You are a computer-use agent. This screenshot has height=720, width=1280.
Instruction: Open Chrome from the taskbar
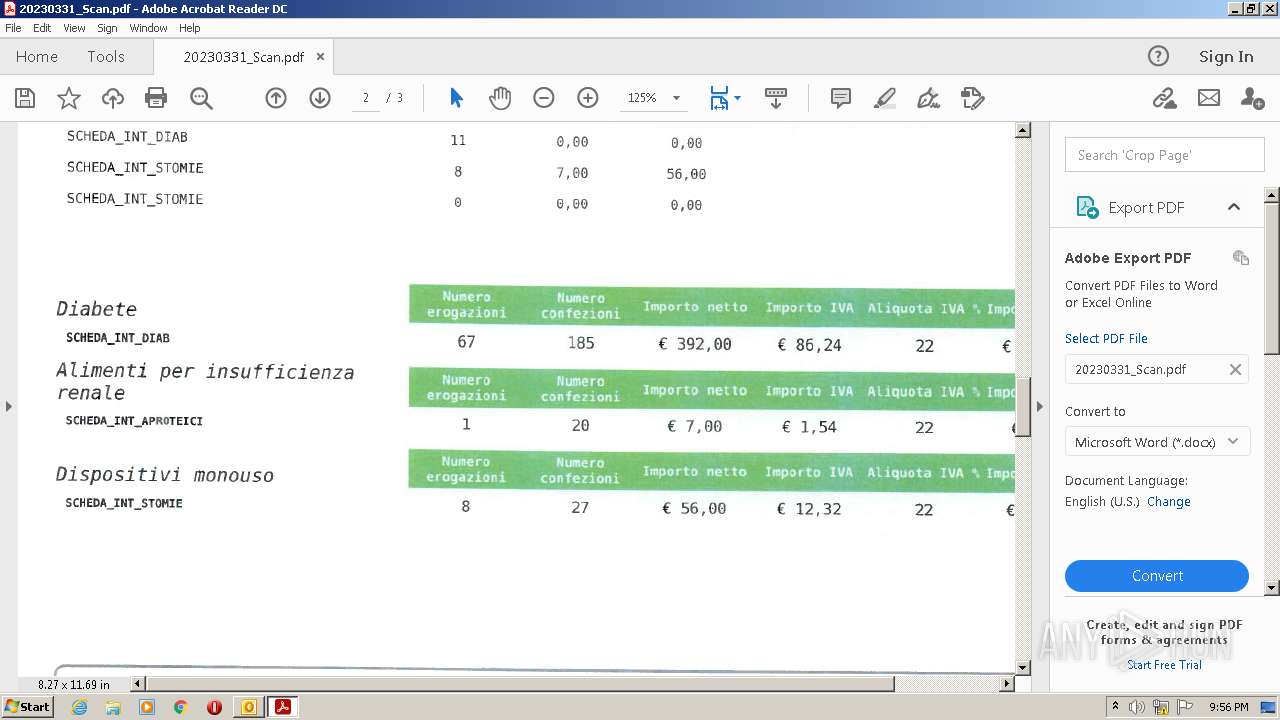coord(181,707)
